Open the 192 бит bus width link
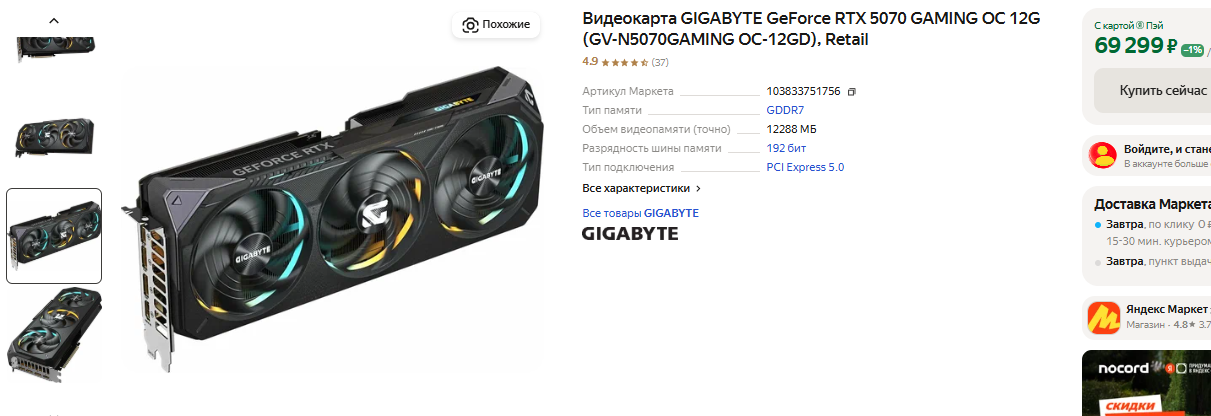 (786, 148)
